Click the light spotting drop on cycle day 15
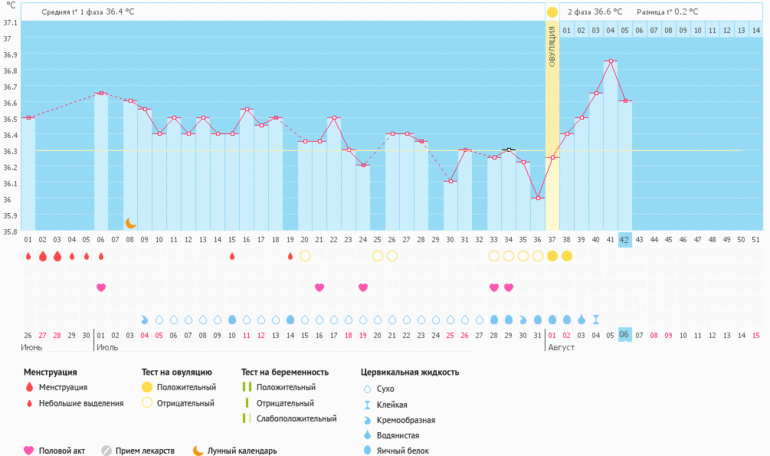 pyautogui.click(x=232, y=257)
